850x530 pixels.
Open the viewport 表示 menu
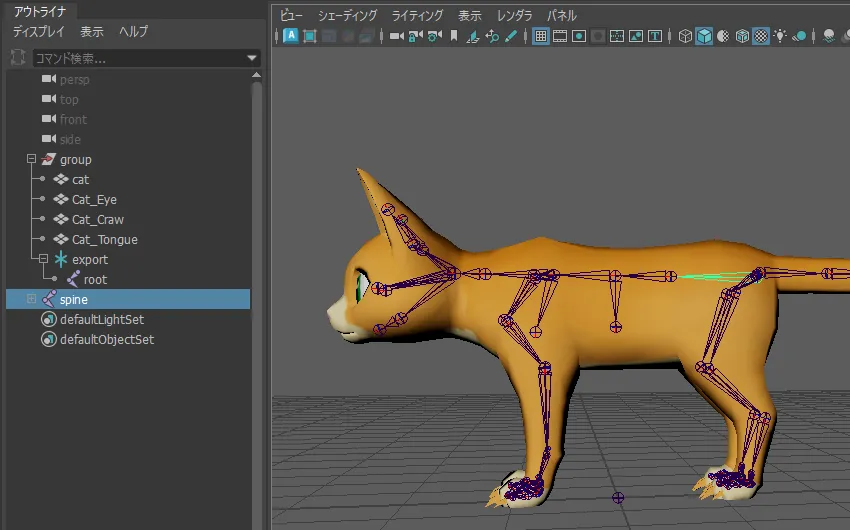point(469,16)
